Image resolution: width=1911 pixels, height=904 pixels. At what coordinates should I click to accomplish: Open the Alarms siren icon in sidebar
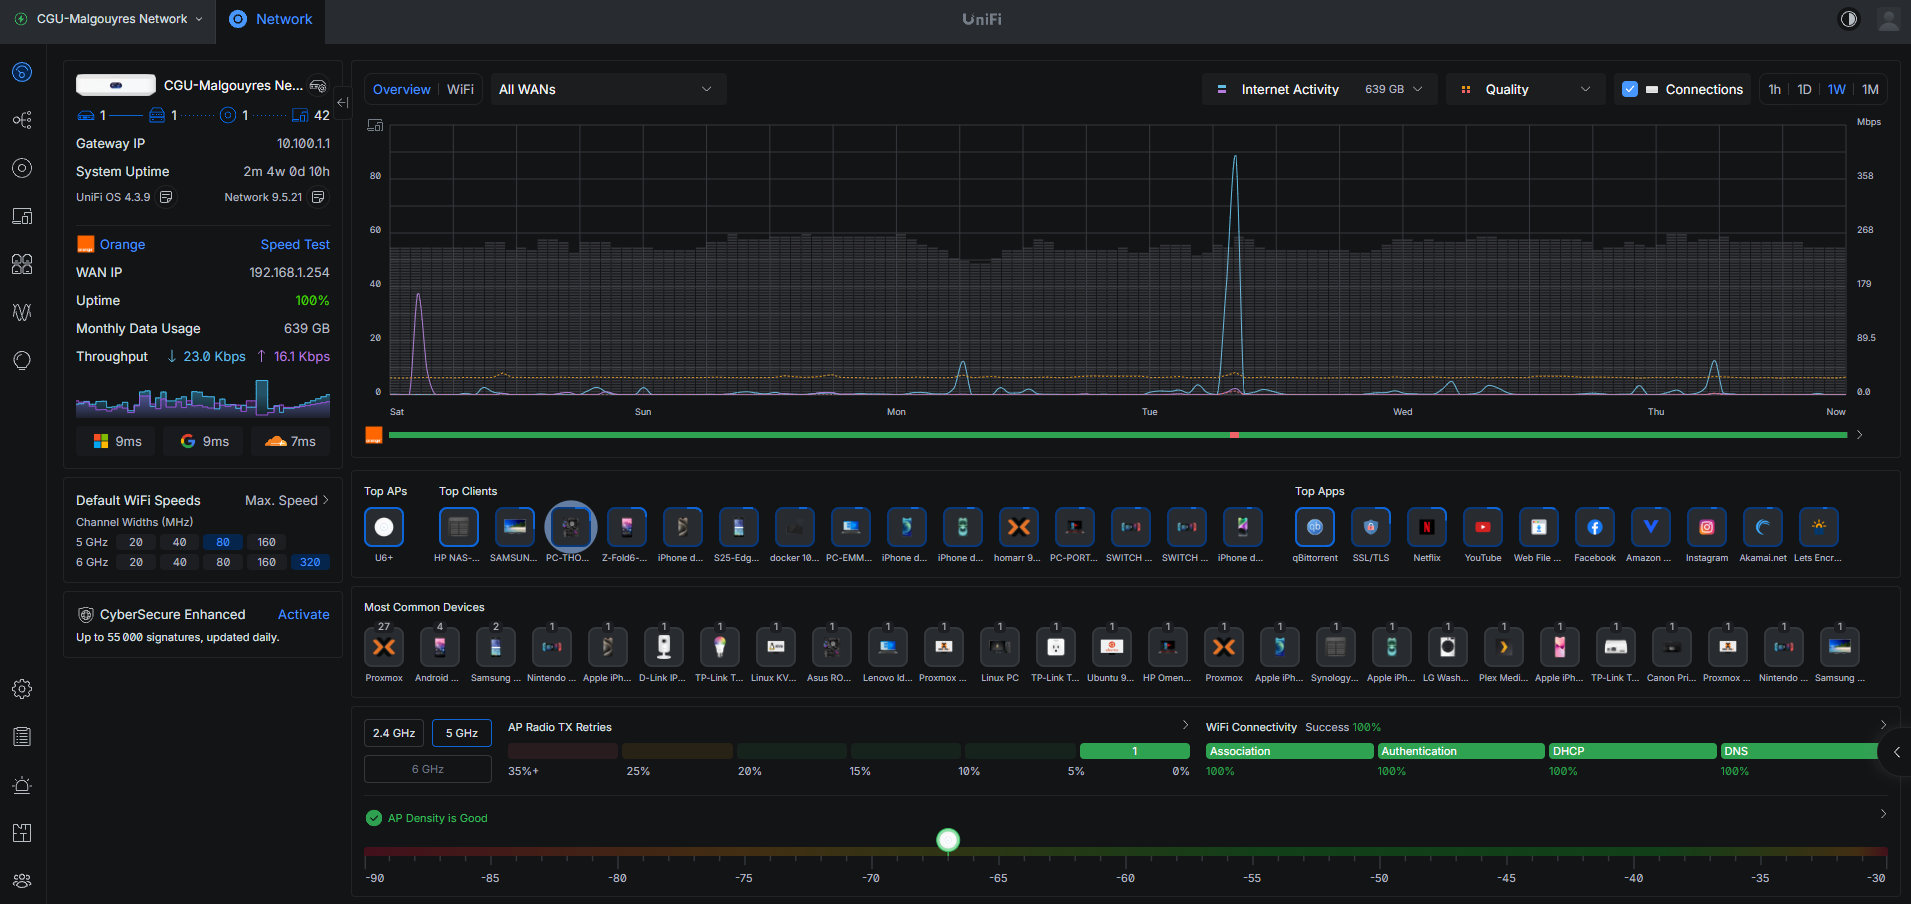(22, 785)
